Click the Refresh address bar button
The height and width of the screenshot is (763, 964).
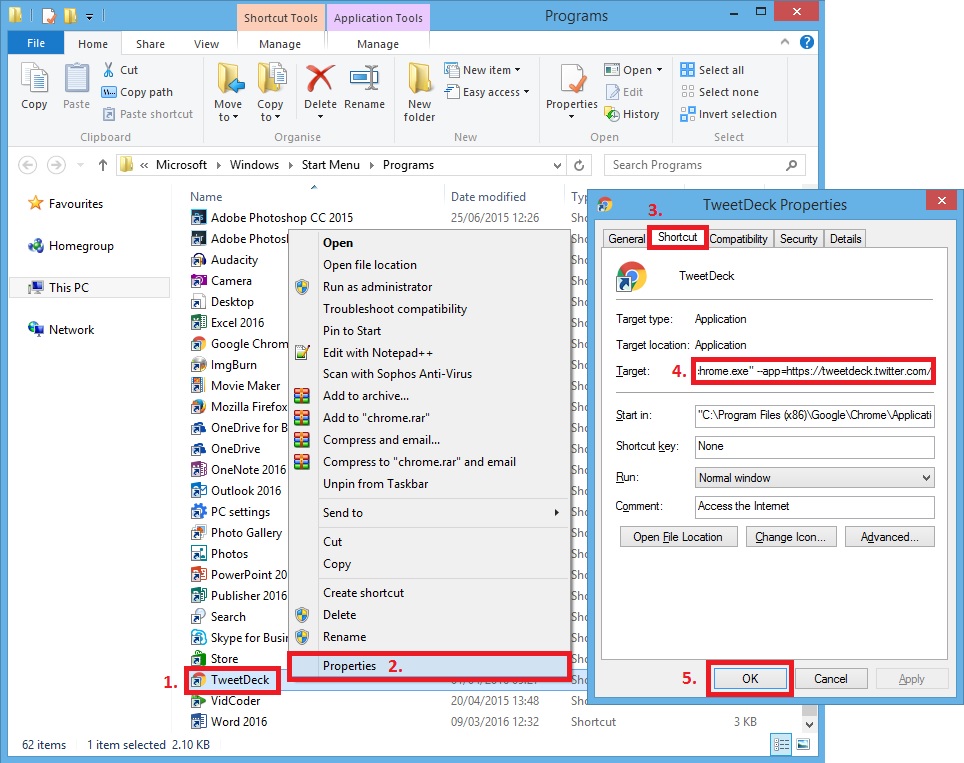pyautogui.click(x=579, y=165)
